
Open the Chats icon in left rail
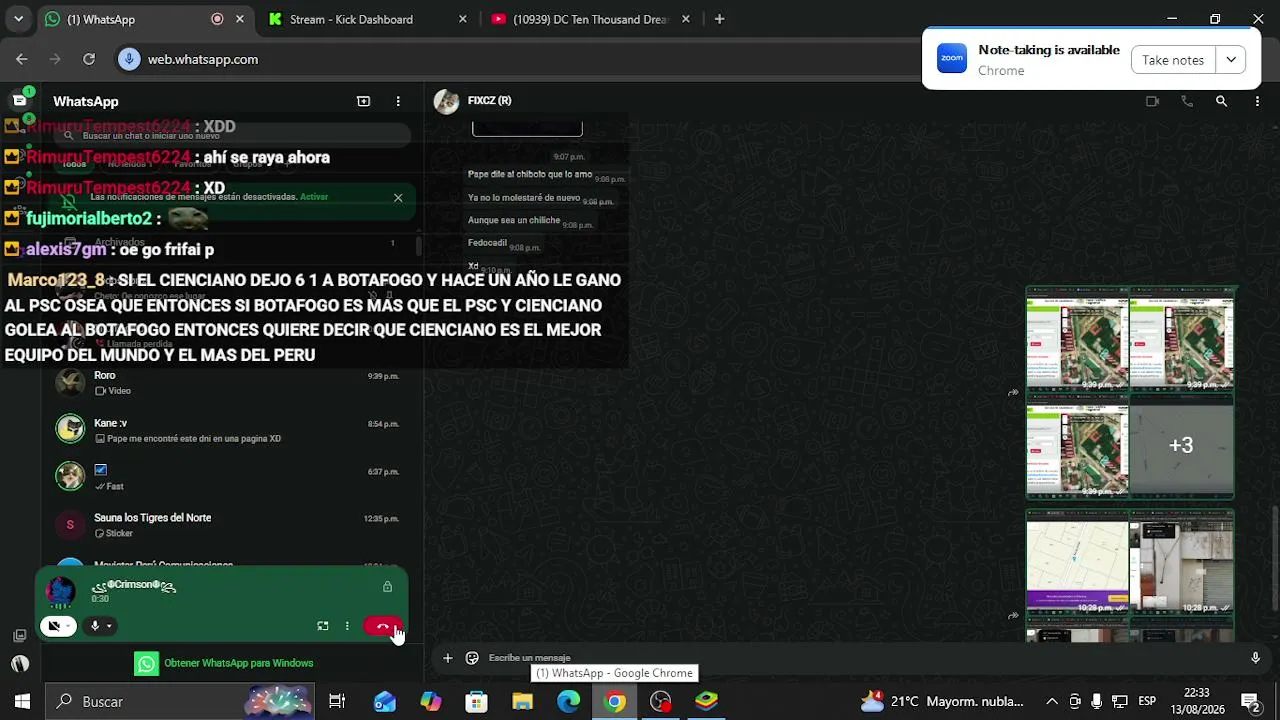(x=19, y=100)
